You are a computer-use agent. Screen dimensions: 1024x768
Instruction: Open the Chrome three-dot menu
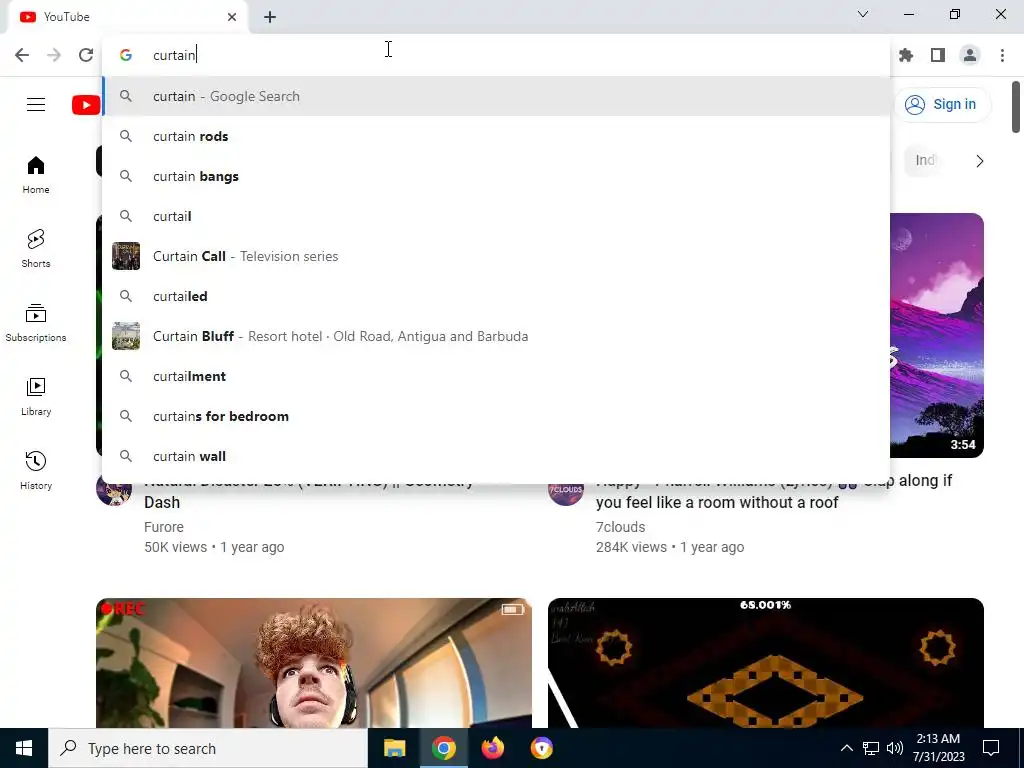(x=1002, y=55)
